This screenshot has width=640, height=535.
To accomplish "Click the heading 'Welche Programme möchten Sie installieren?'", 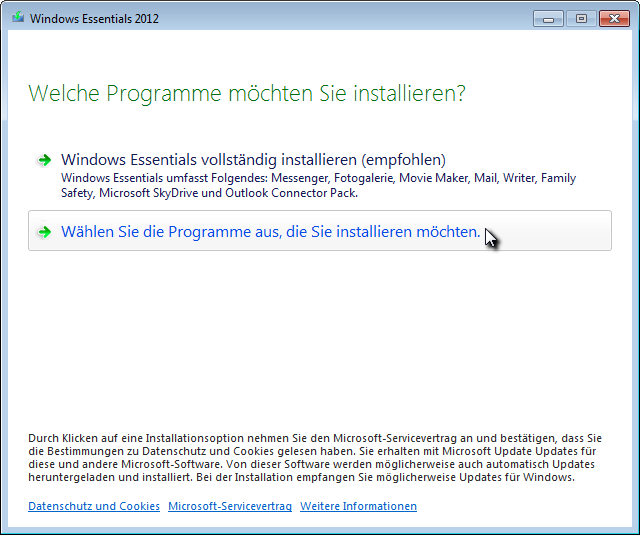I will (x=247, y=93).
